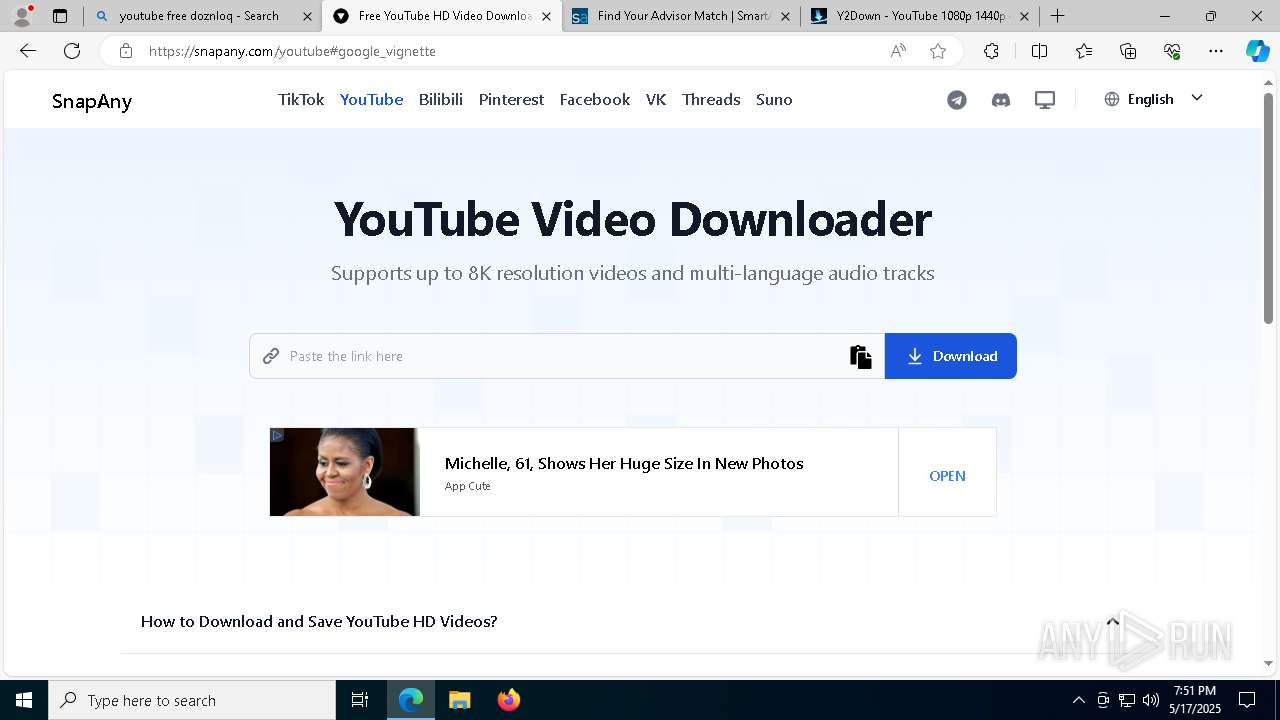Open the tab actions menu icon
This screenshot has width=1280, height=720.
60,16
